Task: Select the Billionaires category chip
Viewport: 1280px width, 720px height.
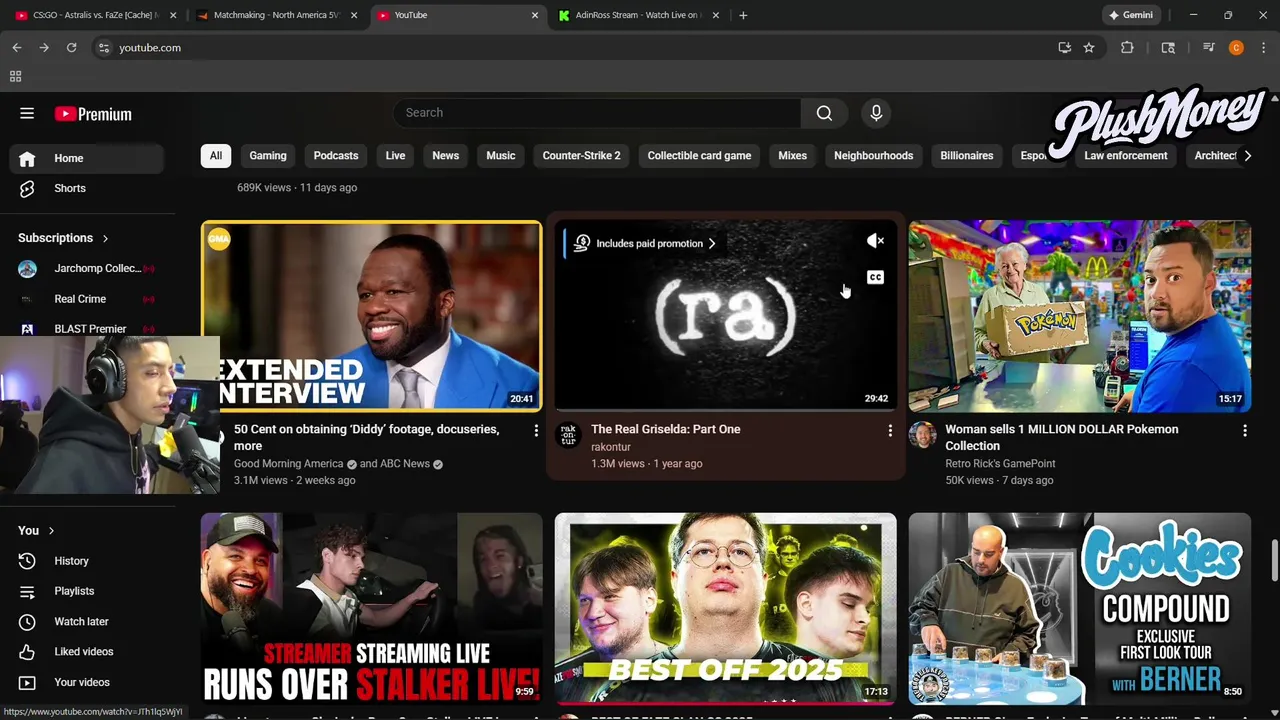Action: [967, 155]
